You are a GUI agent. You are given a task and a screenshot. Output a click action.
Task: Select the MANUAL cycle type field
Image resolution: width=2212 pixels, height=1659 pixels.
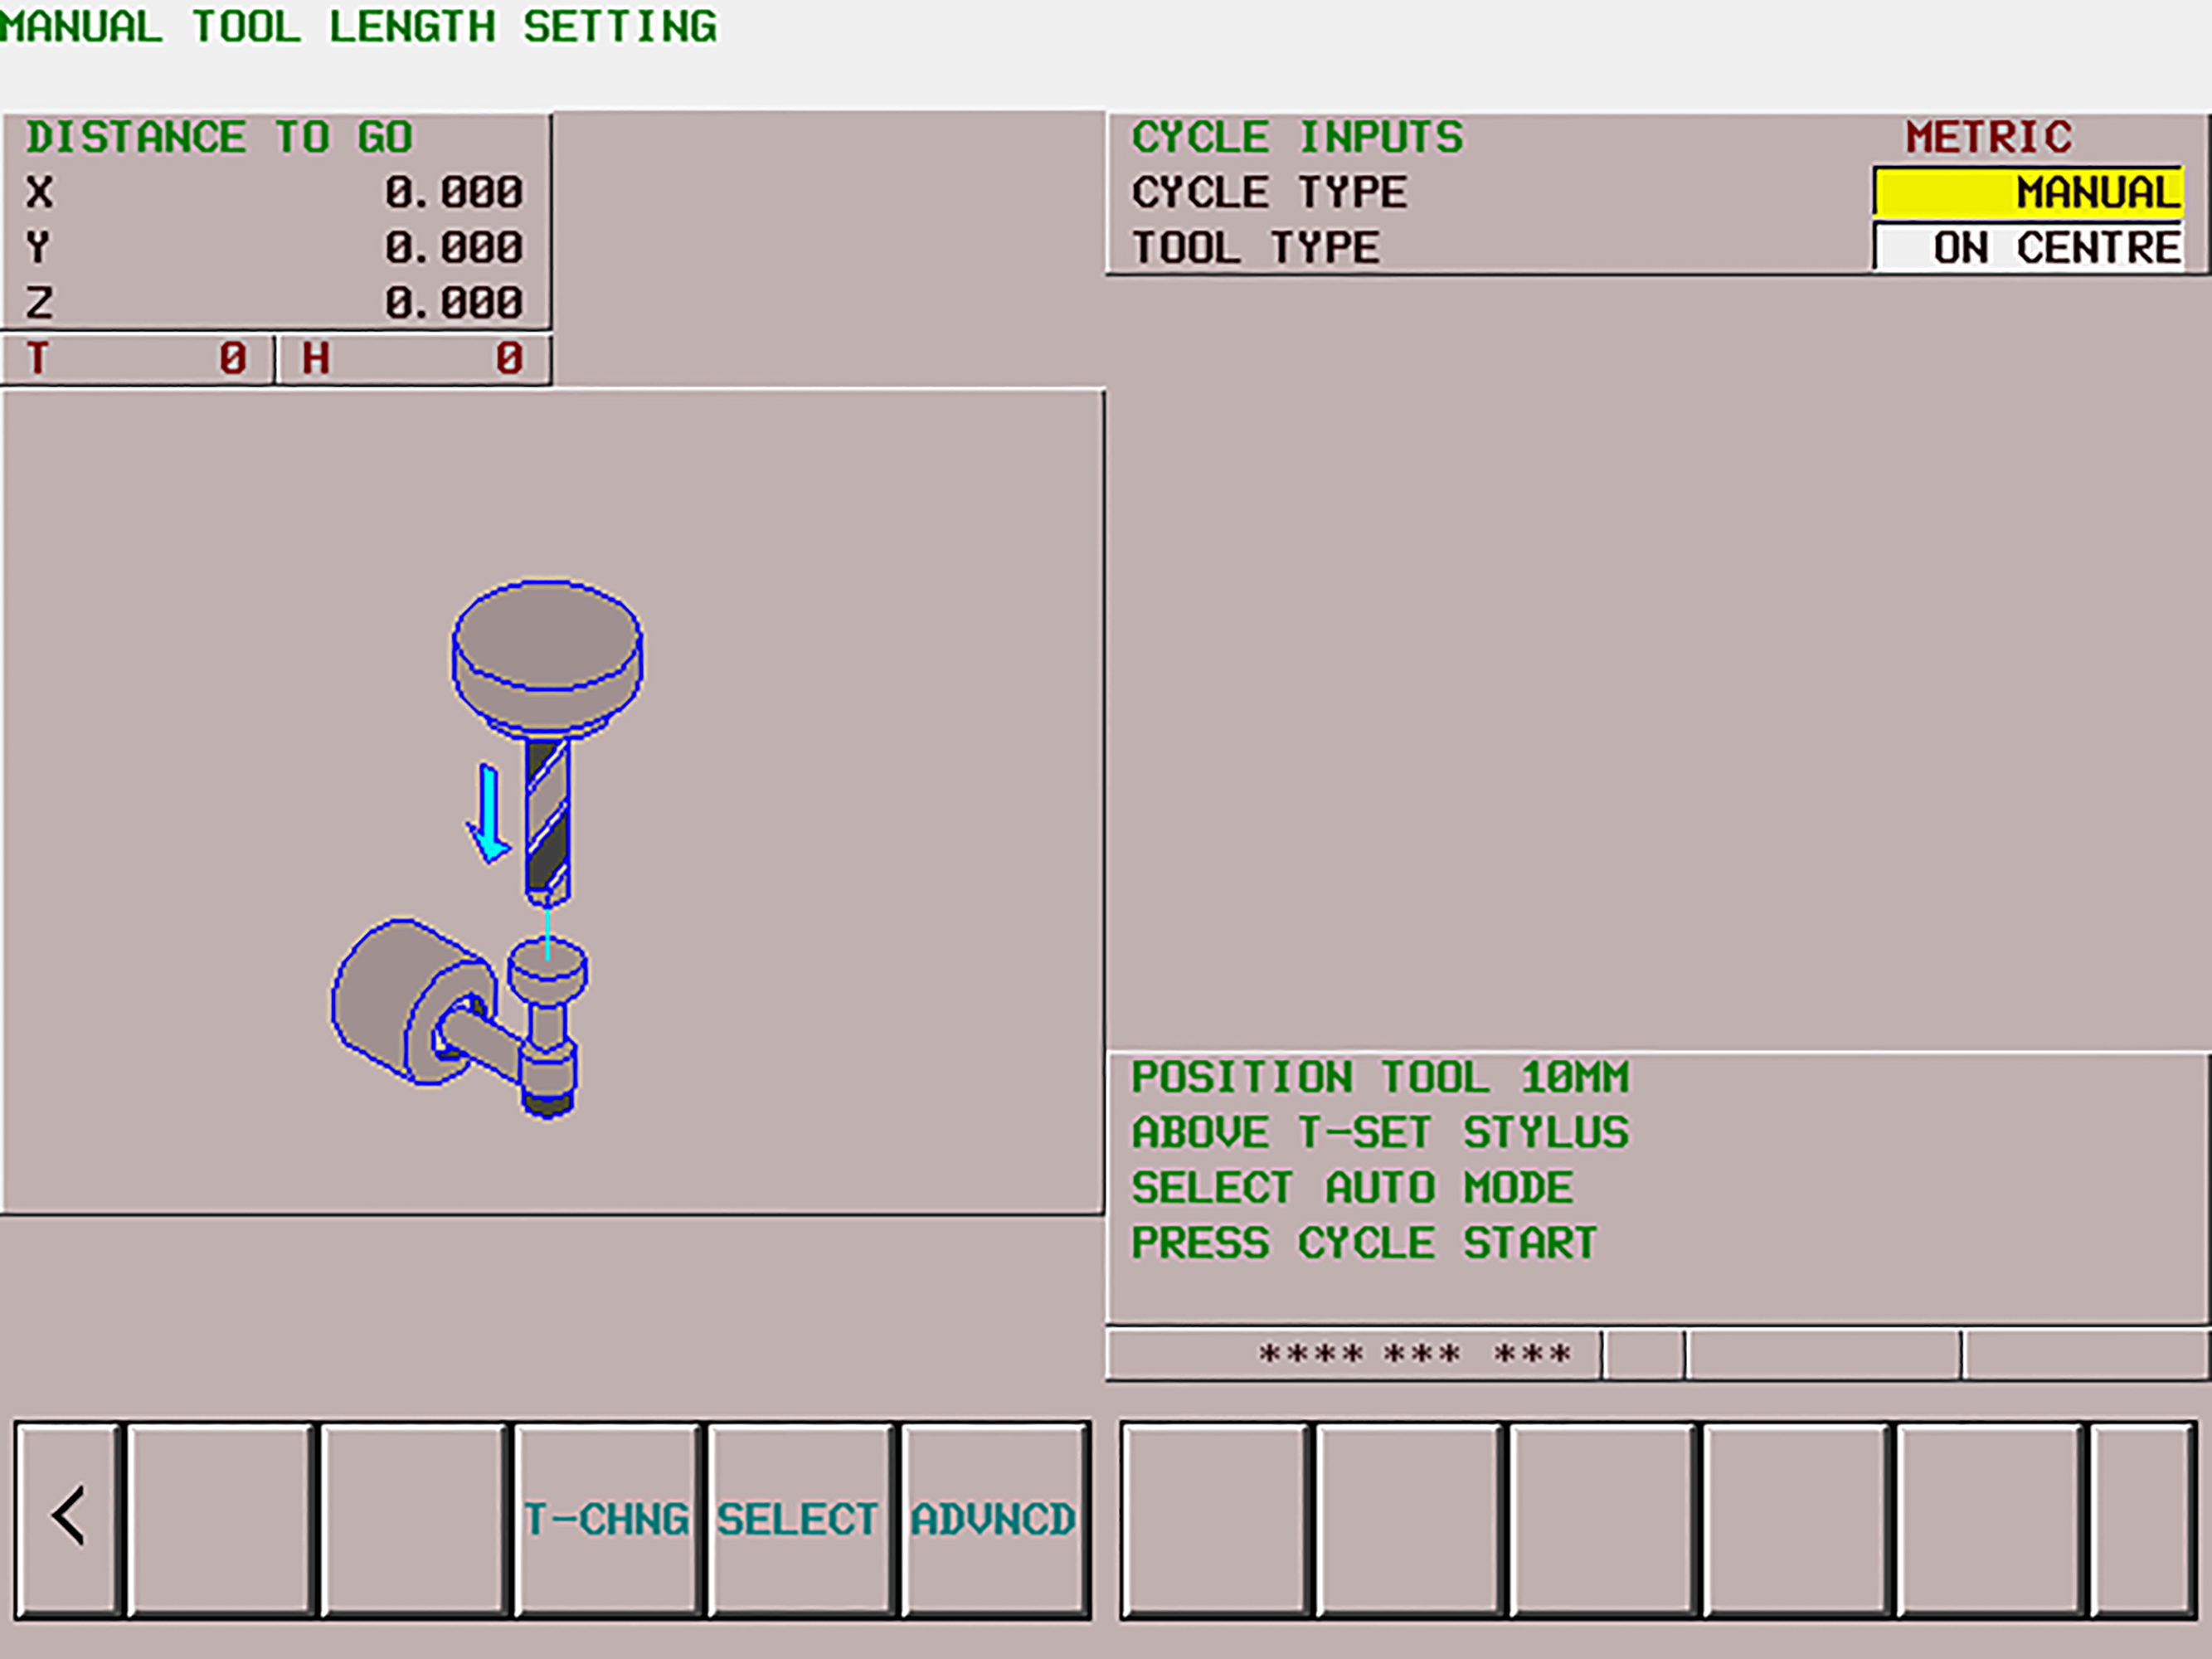(x=2027, y=192)
